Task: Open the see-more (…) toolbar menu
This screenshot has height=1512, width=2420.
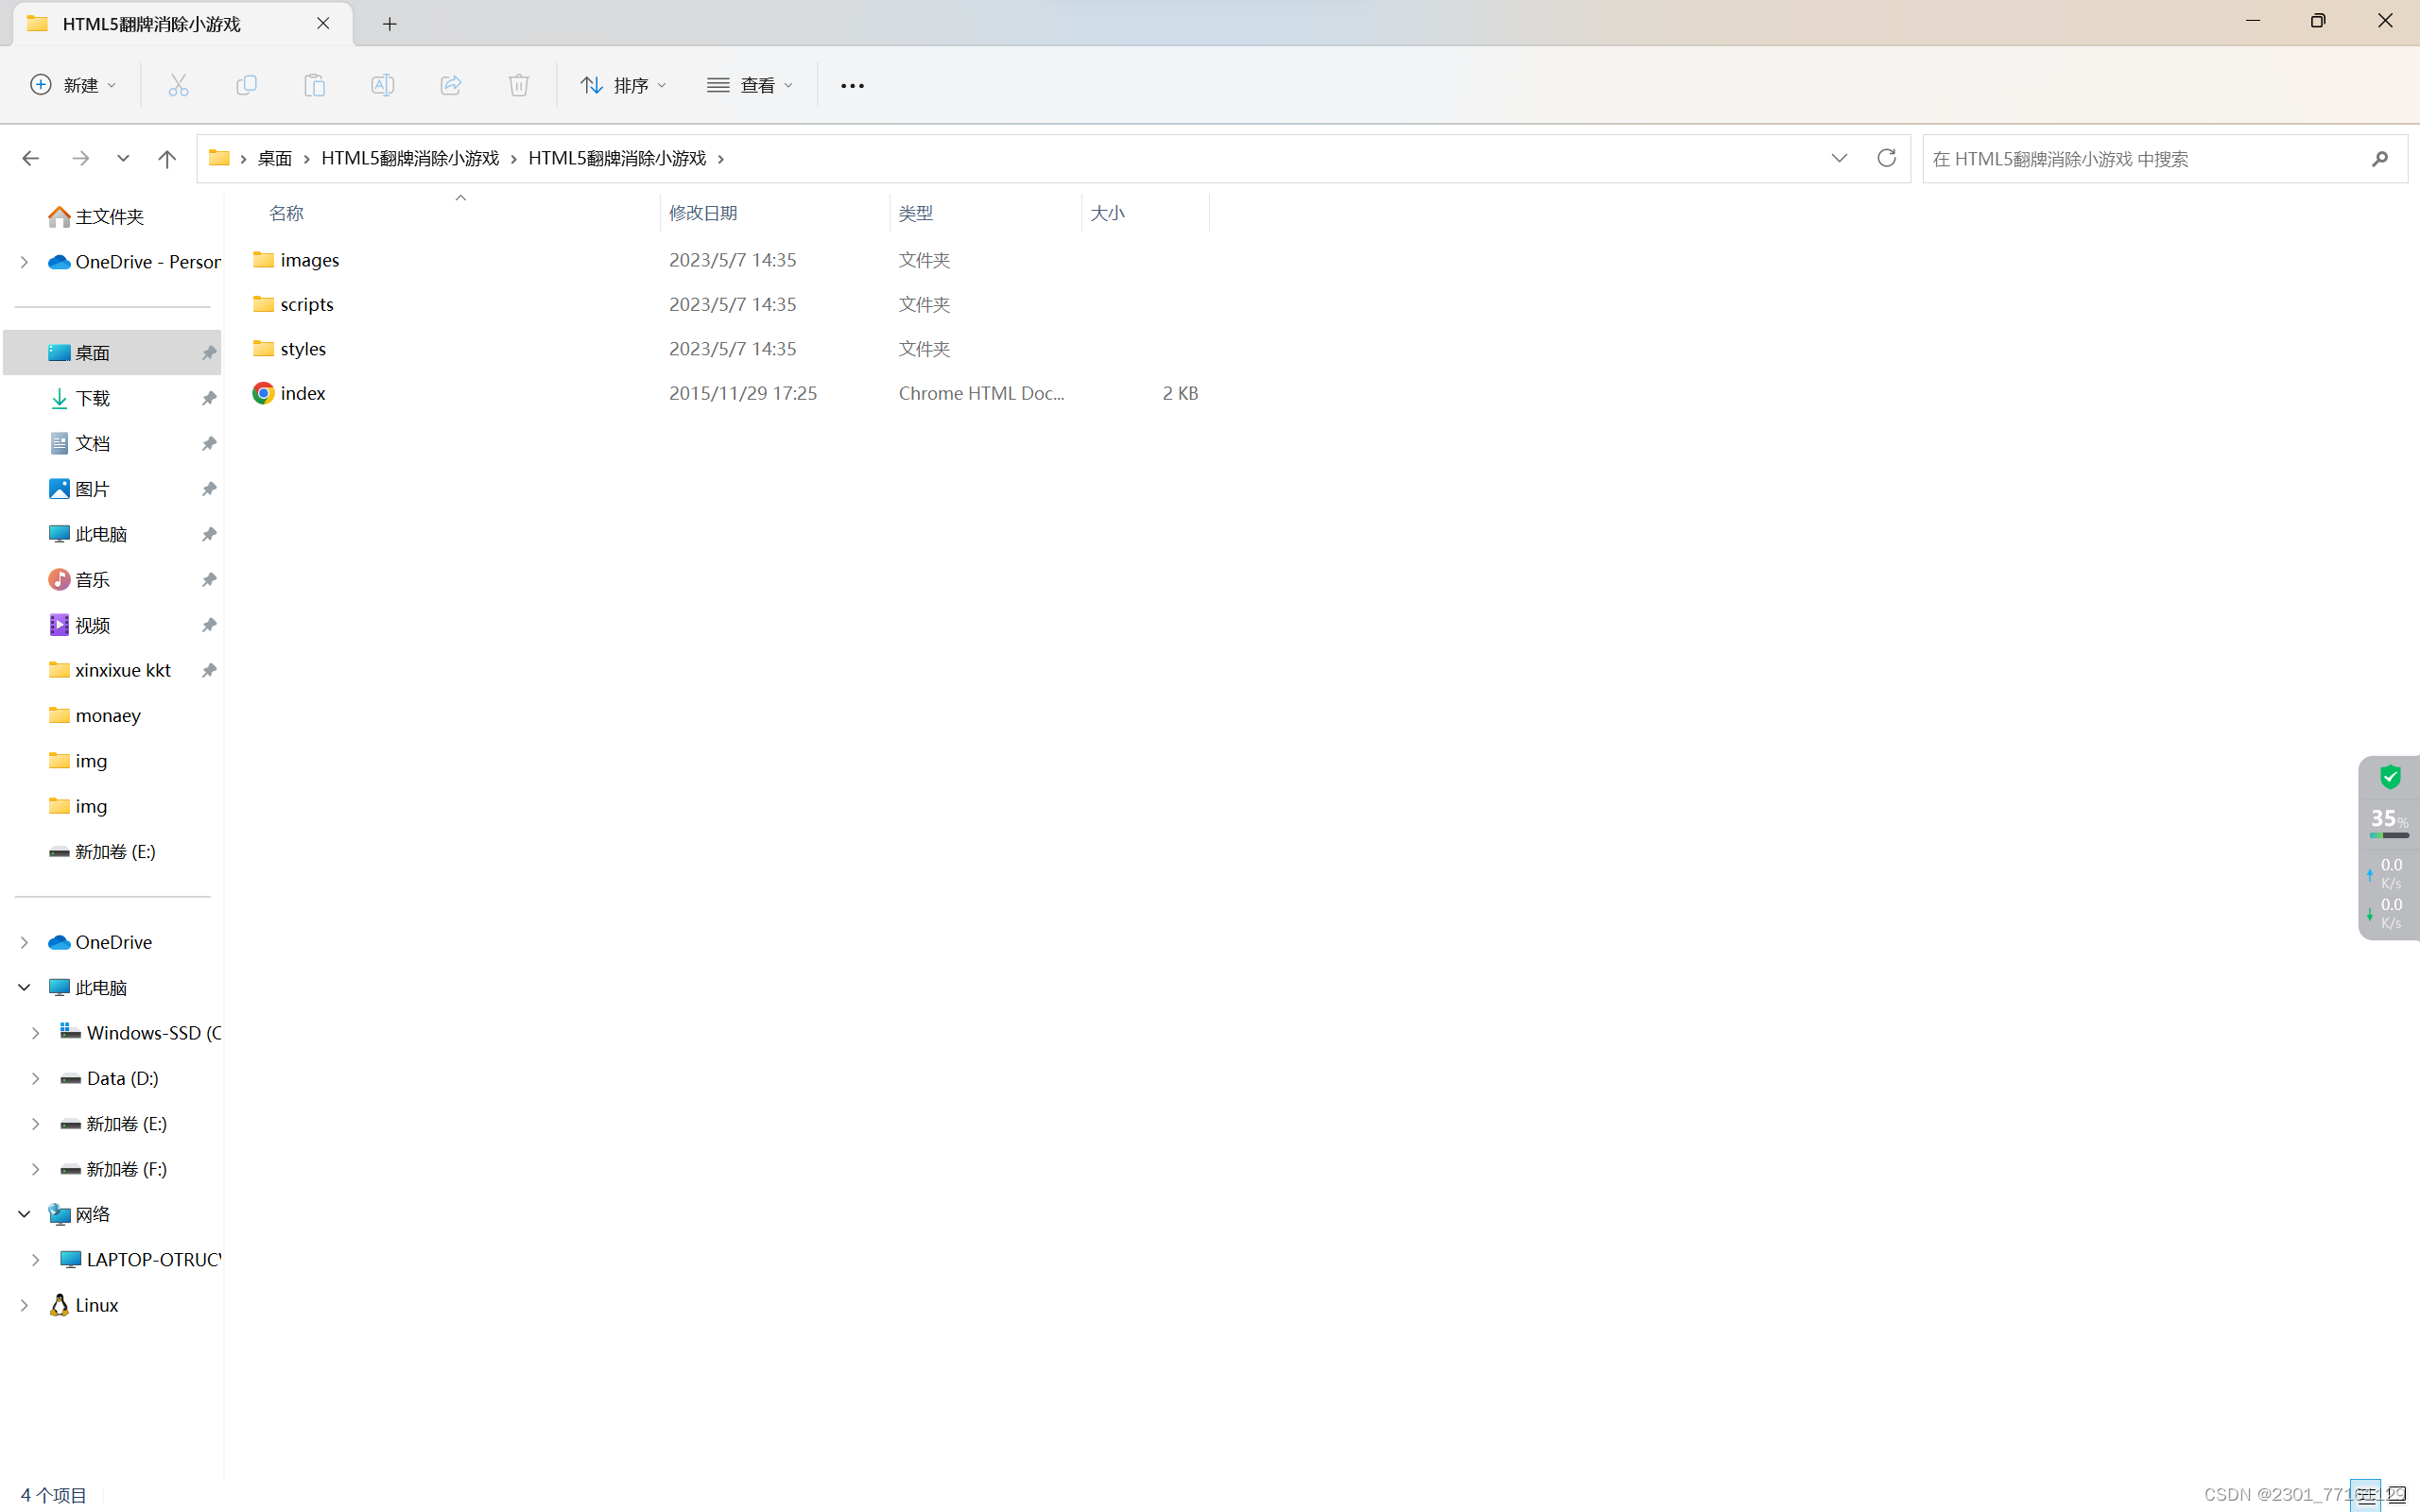Action: [x=851, y=85]
